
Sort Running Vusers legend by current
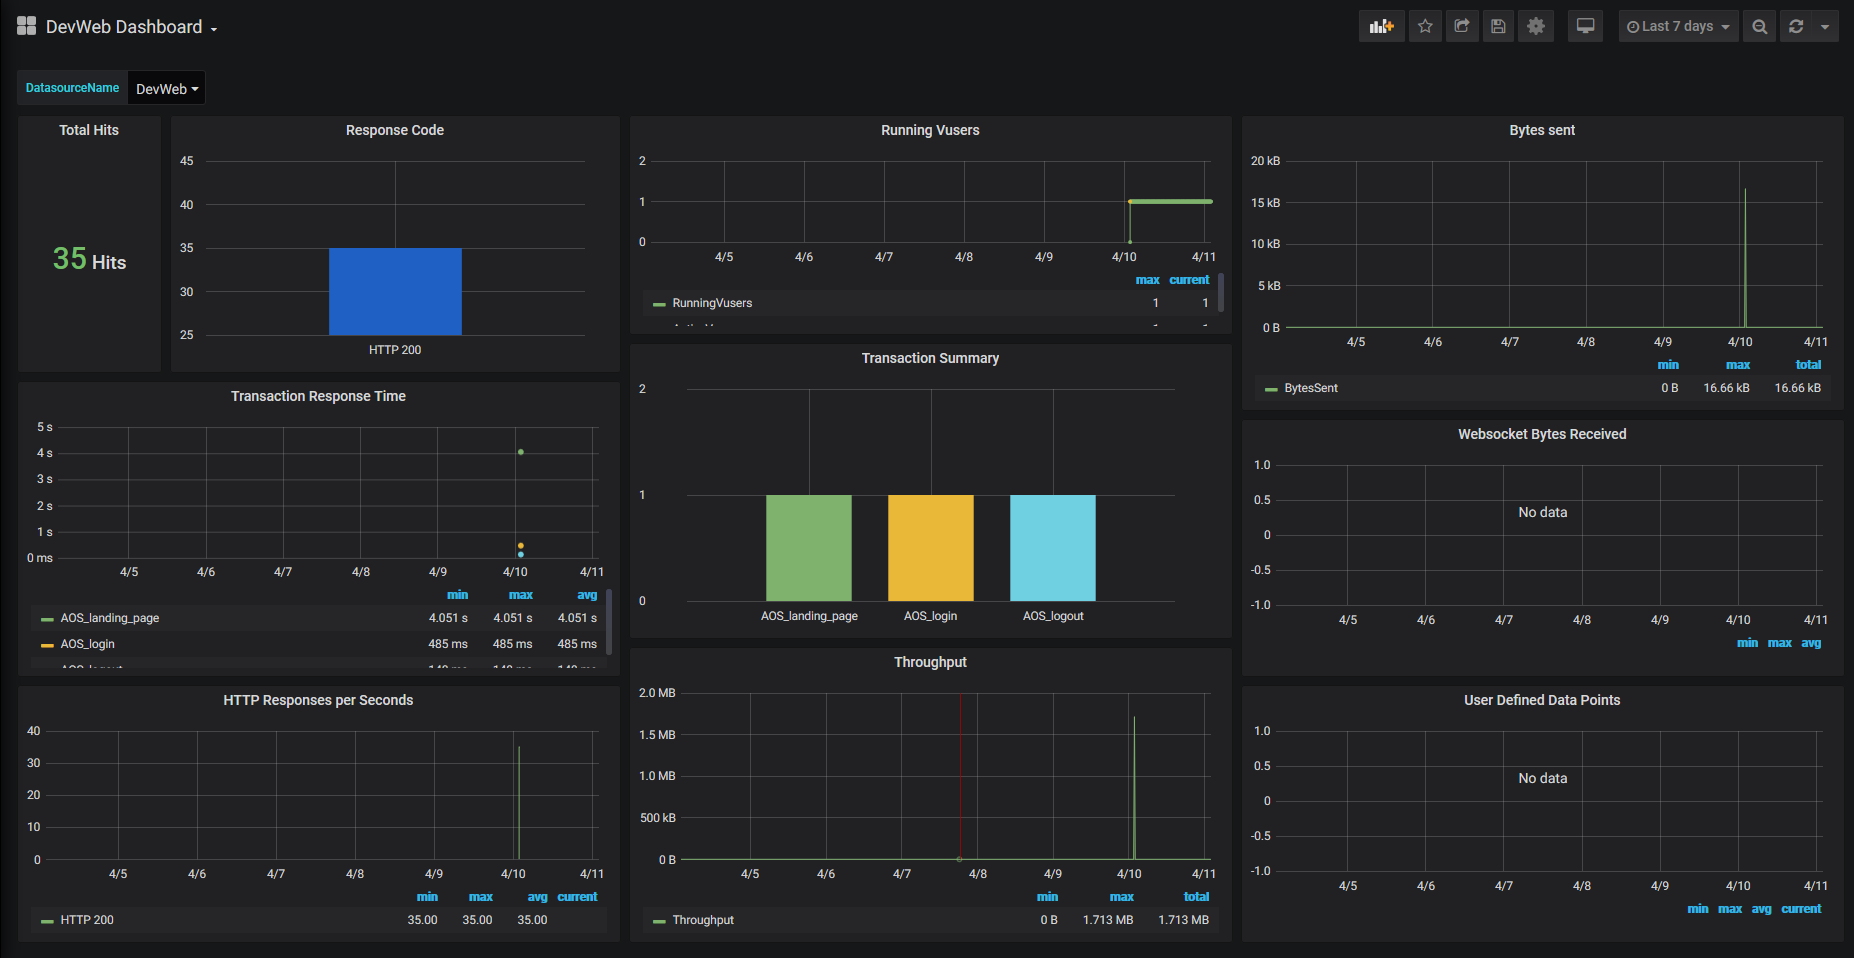click(x=1189, y=280)
